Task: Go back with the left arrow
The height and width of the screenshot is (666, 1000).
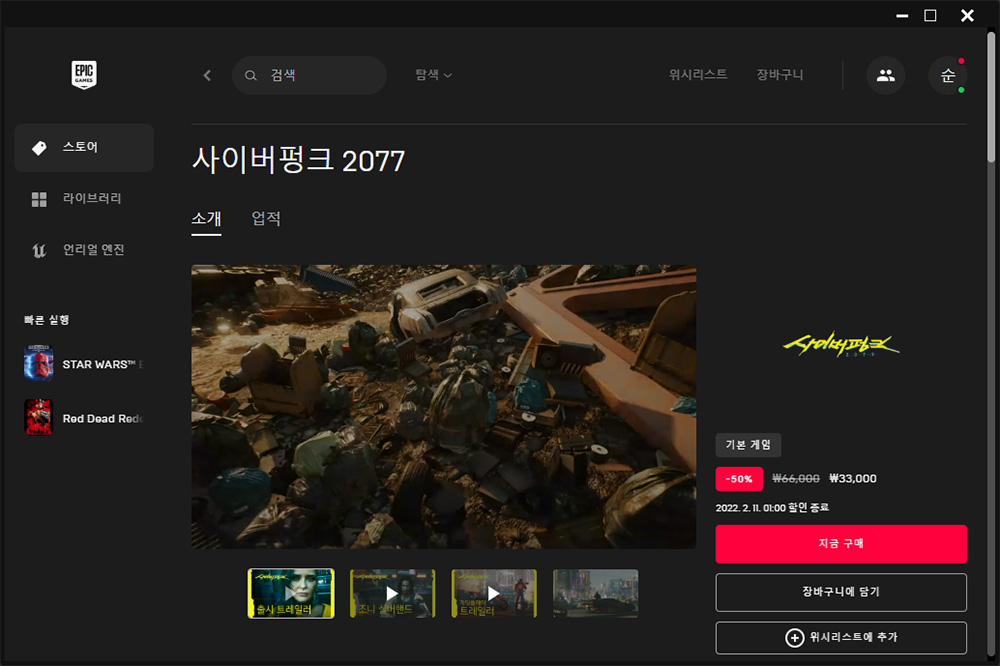Action: 207,75
